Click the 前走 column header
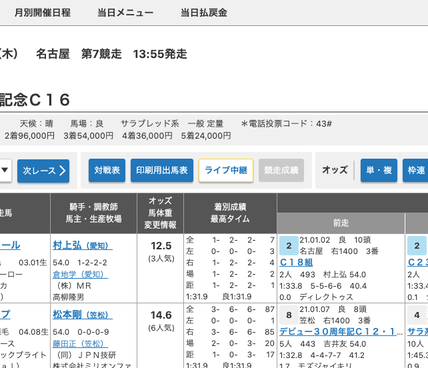The height and width of the screenshot is (368, 428). pyautogui.click(x=341, y=223)
